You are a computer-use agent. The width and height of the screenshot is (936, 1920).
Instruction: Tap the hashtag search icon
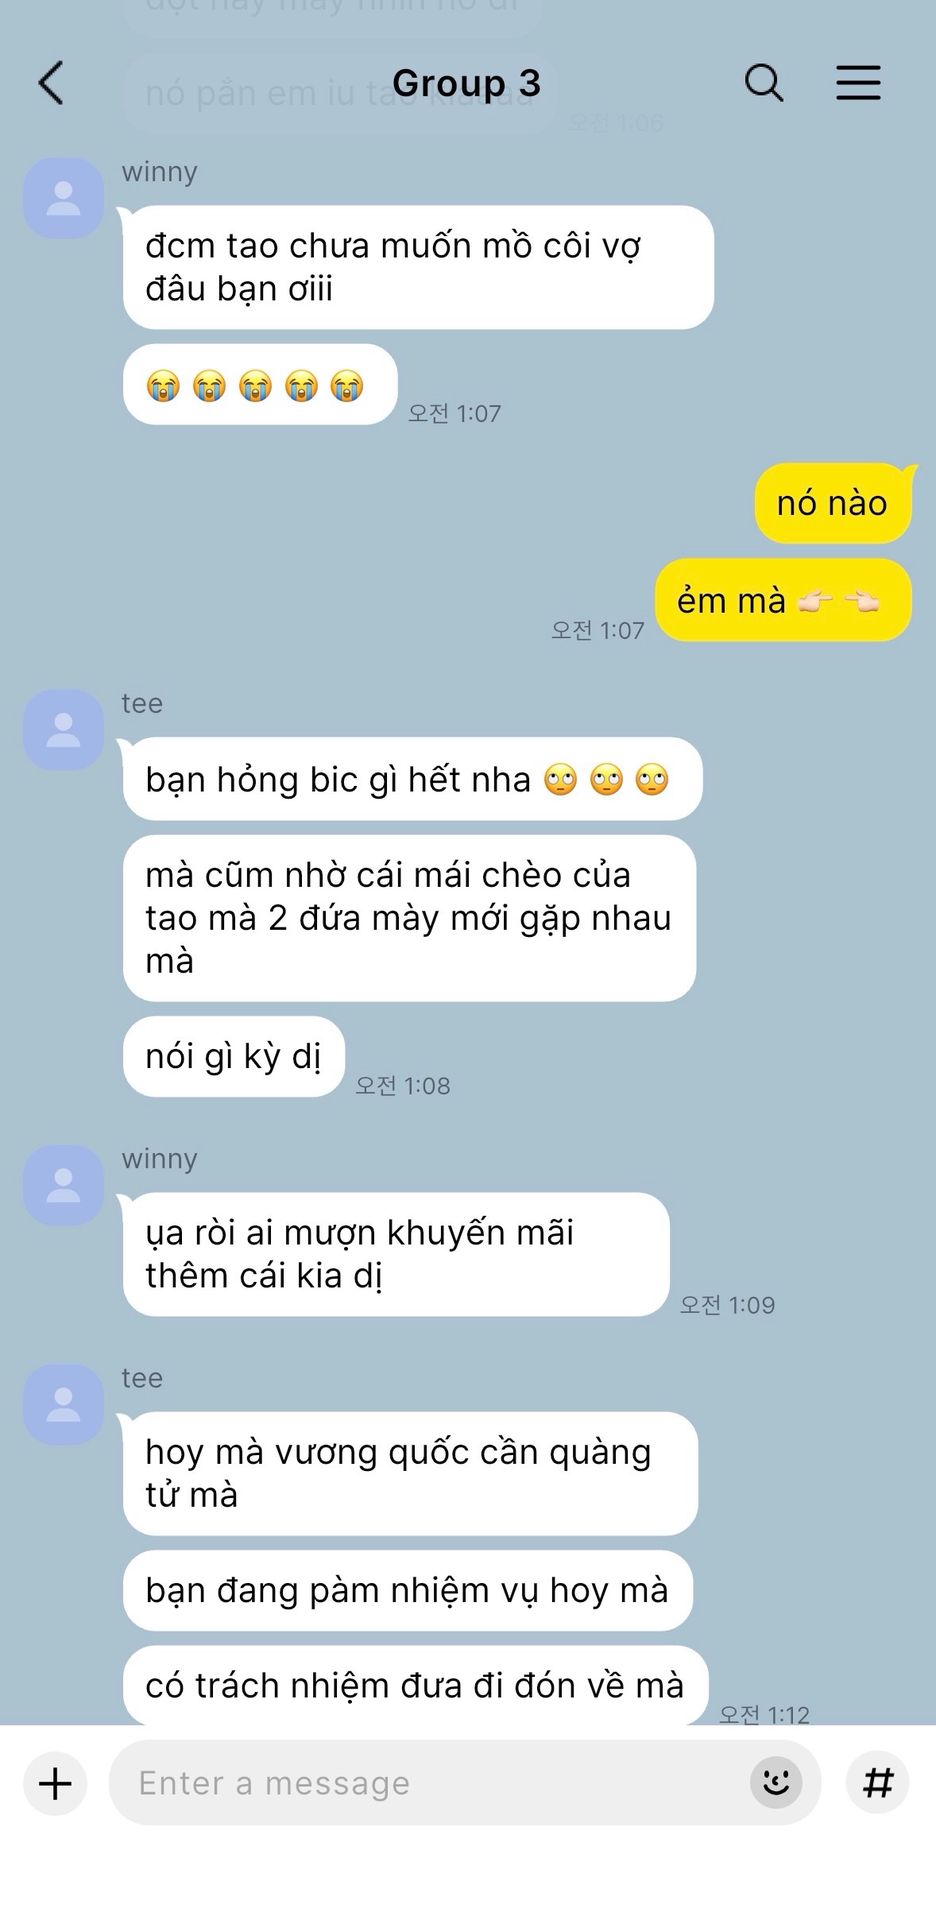coord(877,1782)
